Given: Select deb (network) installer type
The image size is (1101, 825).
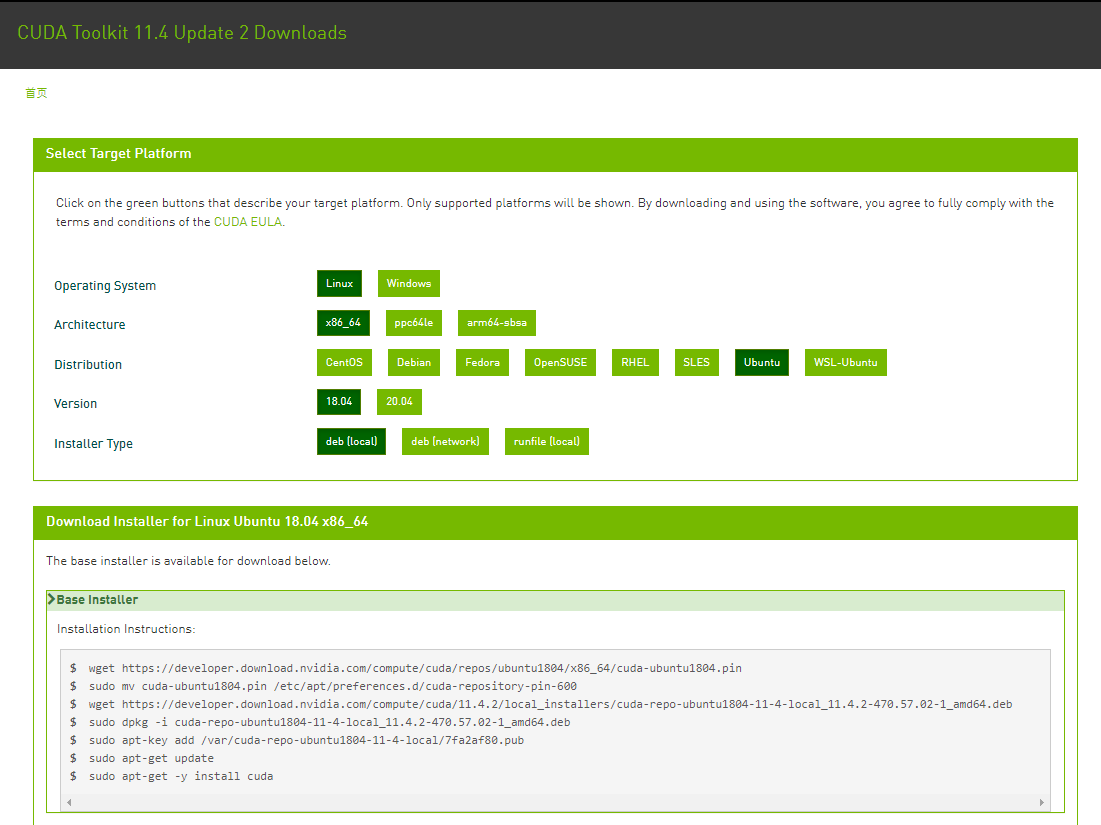Looking at the screenshot, I should 445,442.
